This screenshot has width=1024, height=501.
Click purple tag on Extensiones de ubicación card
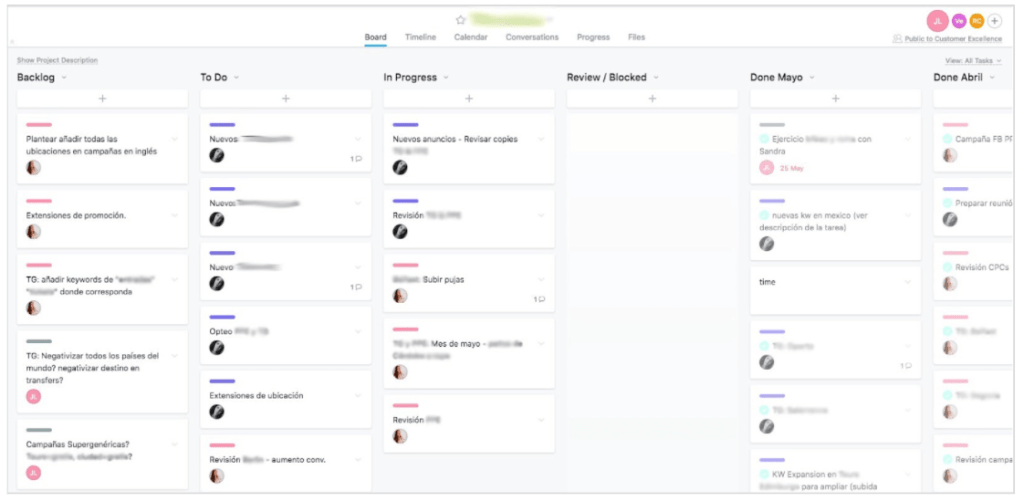(x=222, y=381)
